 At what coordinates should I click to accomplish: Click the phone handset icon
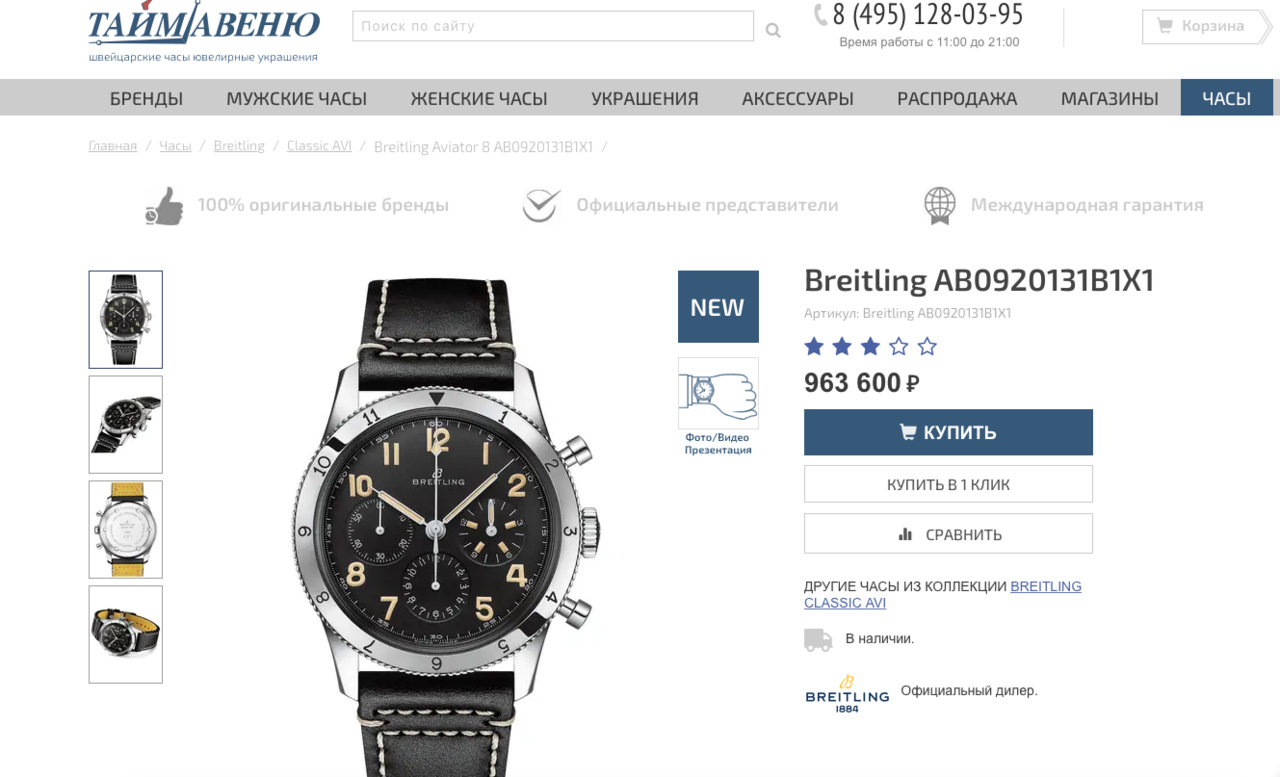click(x=821, y=14)
